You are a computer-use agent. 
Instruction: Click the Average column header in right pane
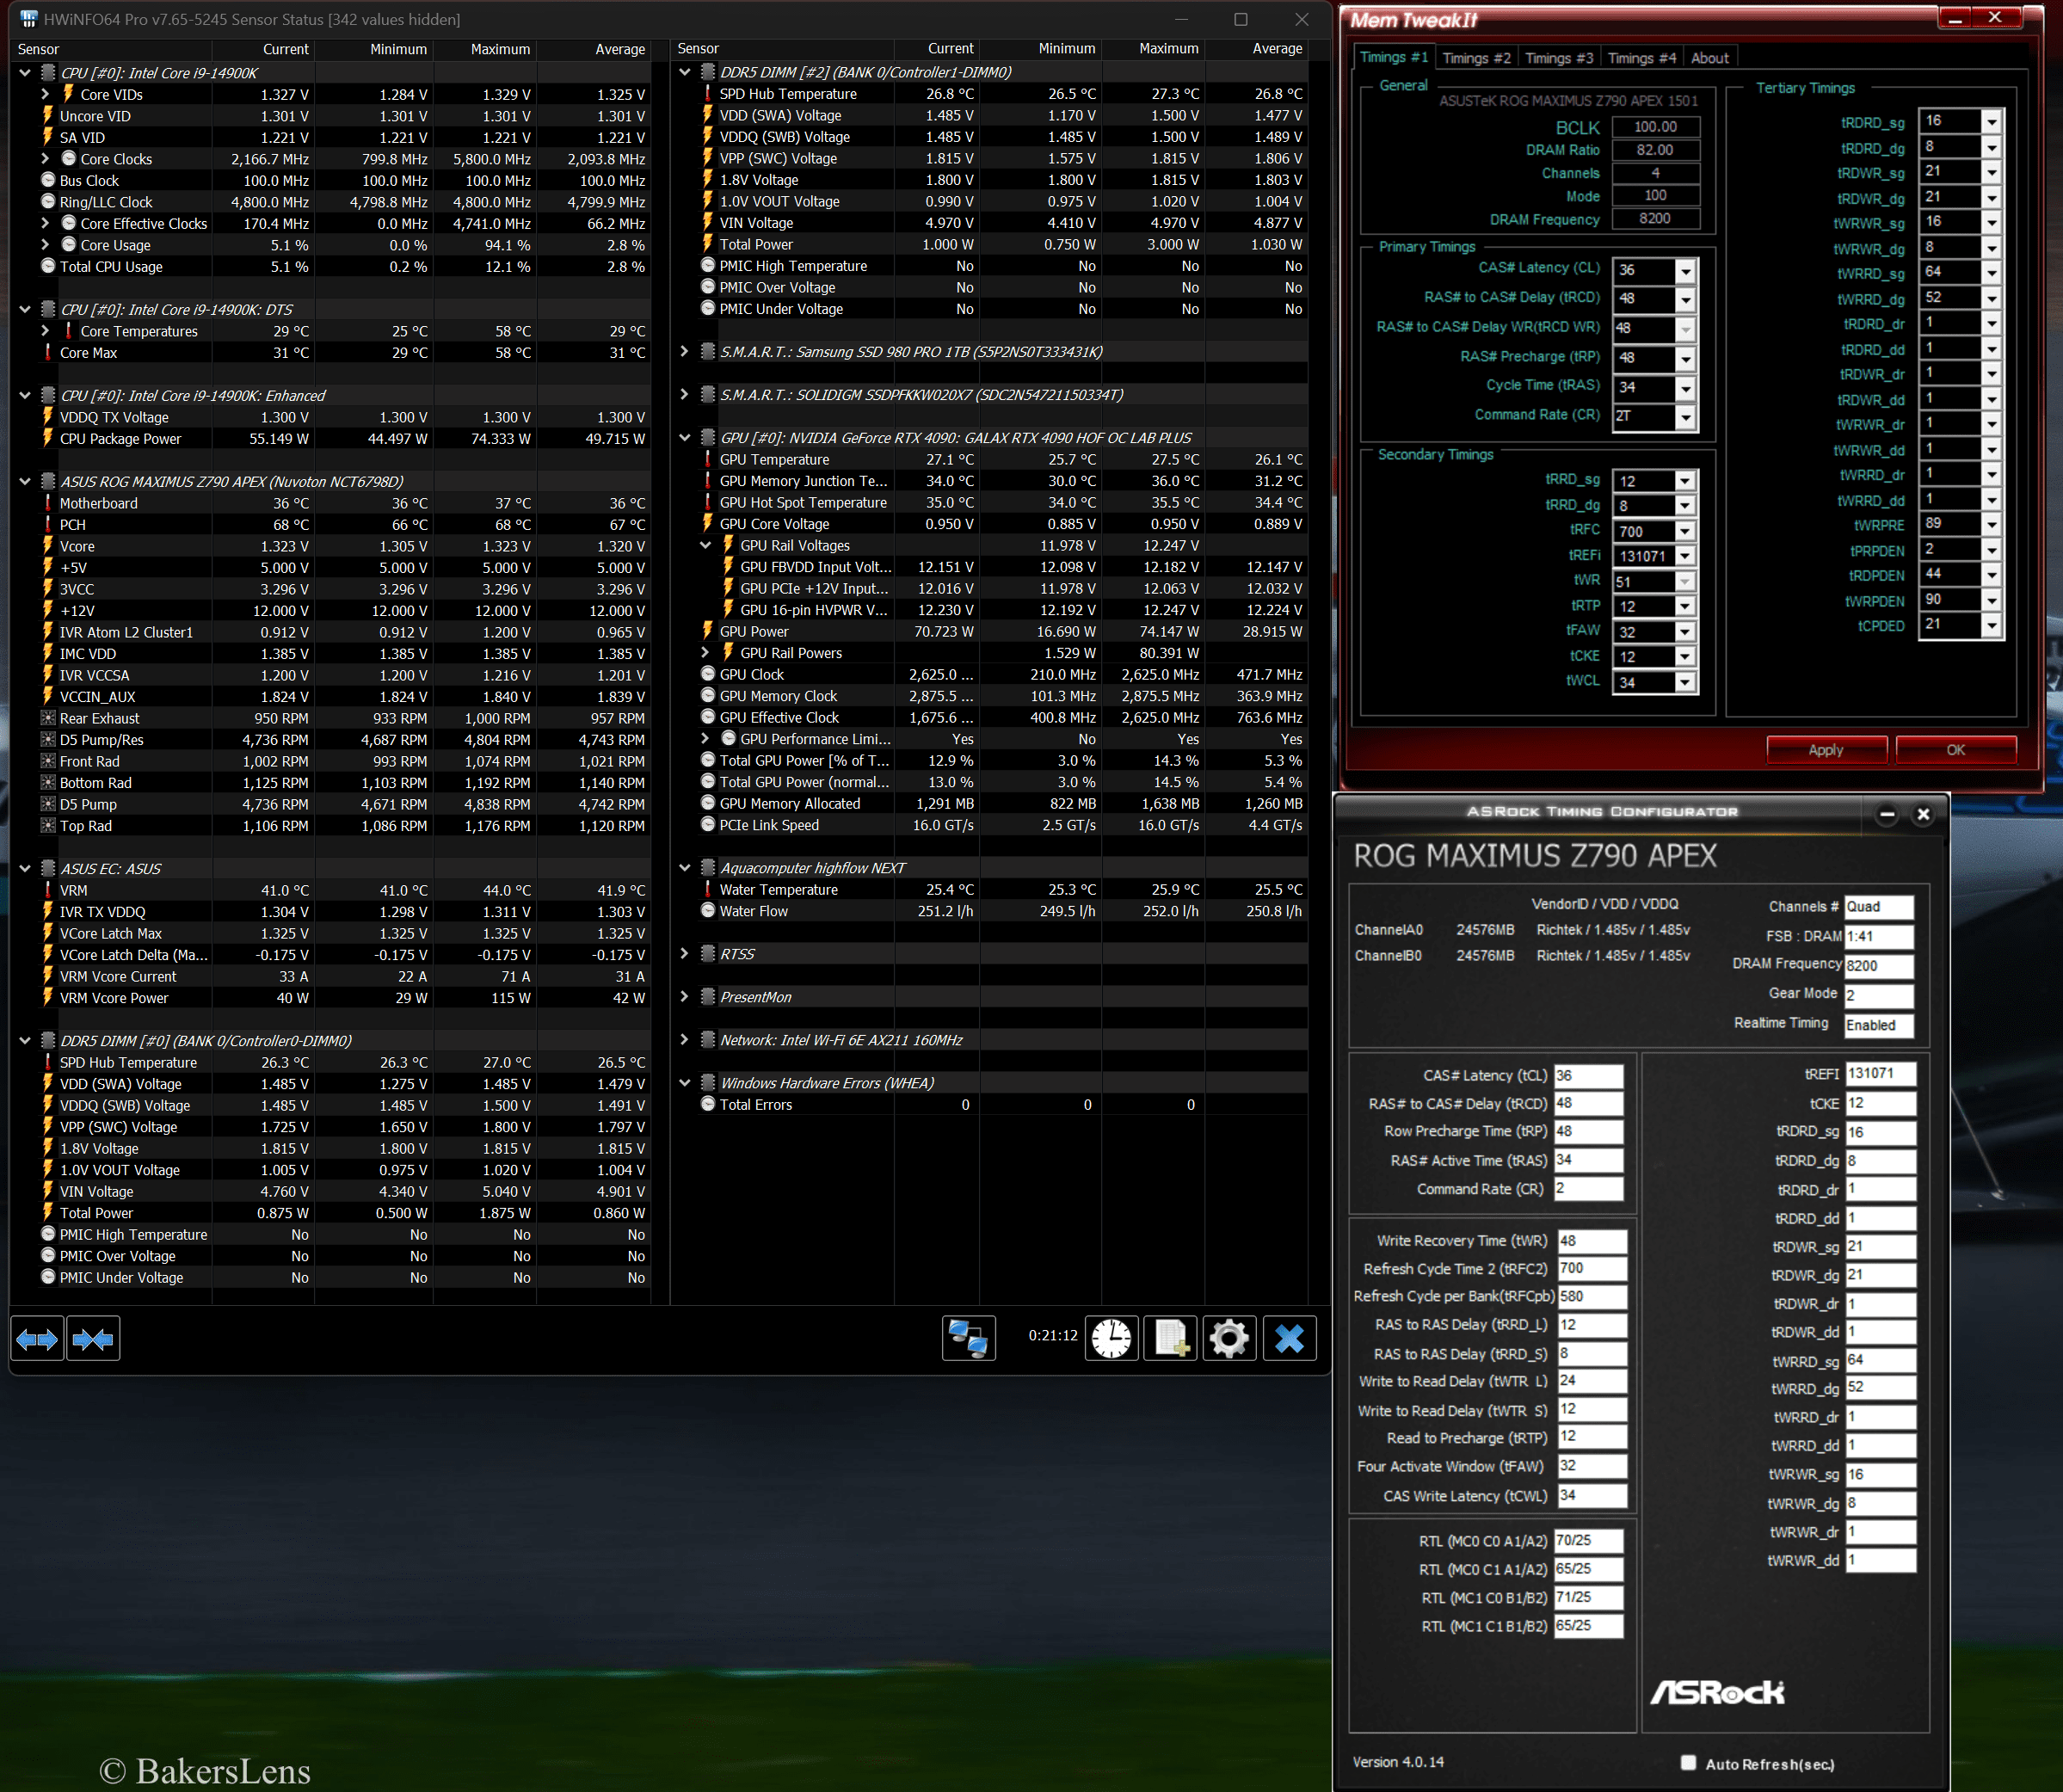point(1255,48)
